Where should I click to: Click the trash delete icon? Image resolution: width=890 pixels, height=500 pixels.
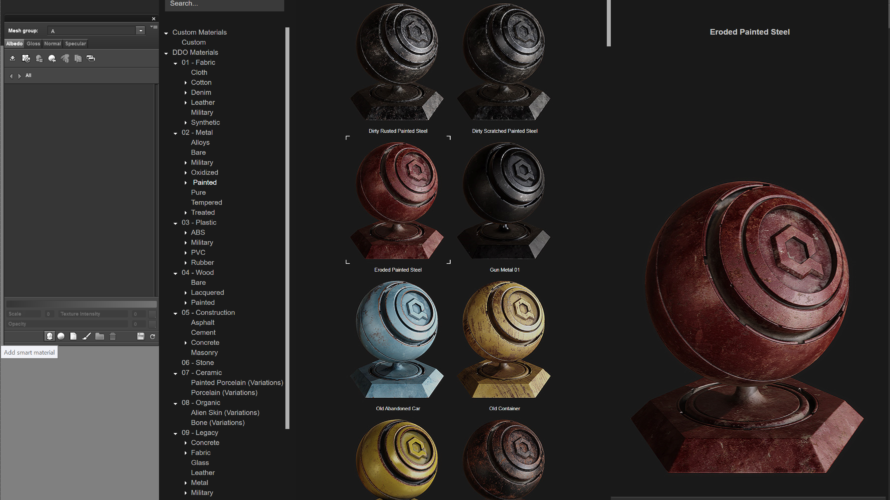tap(112, 337)
